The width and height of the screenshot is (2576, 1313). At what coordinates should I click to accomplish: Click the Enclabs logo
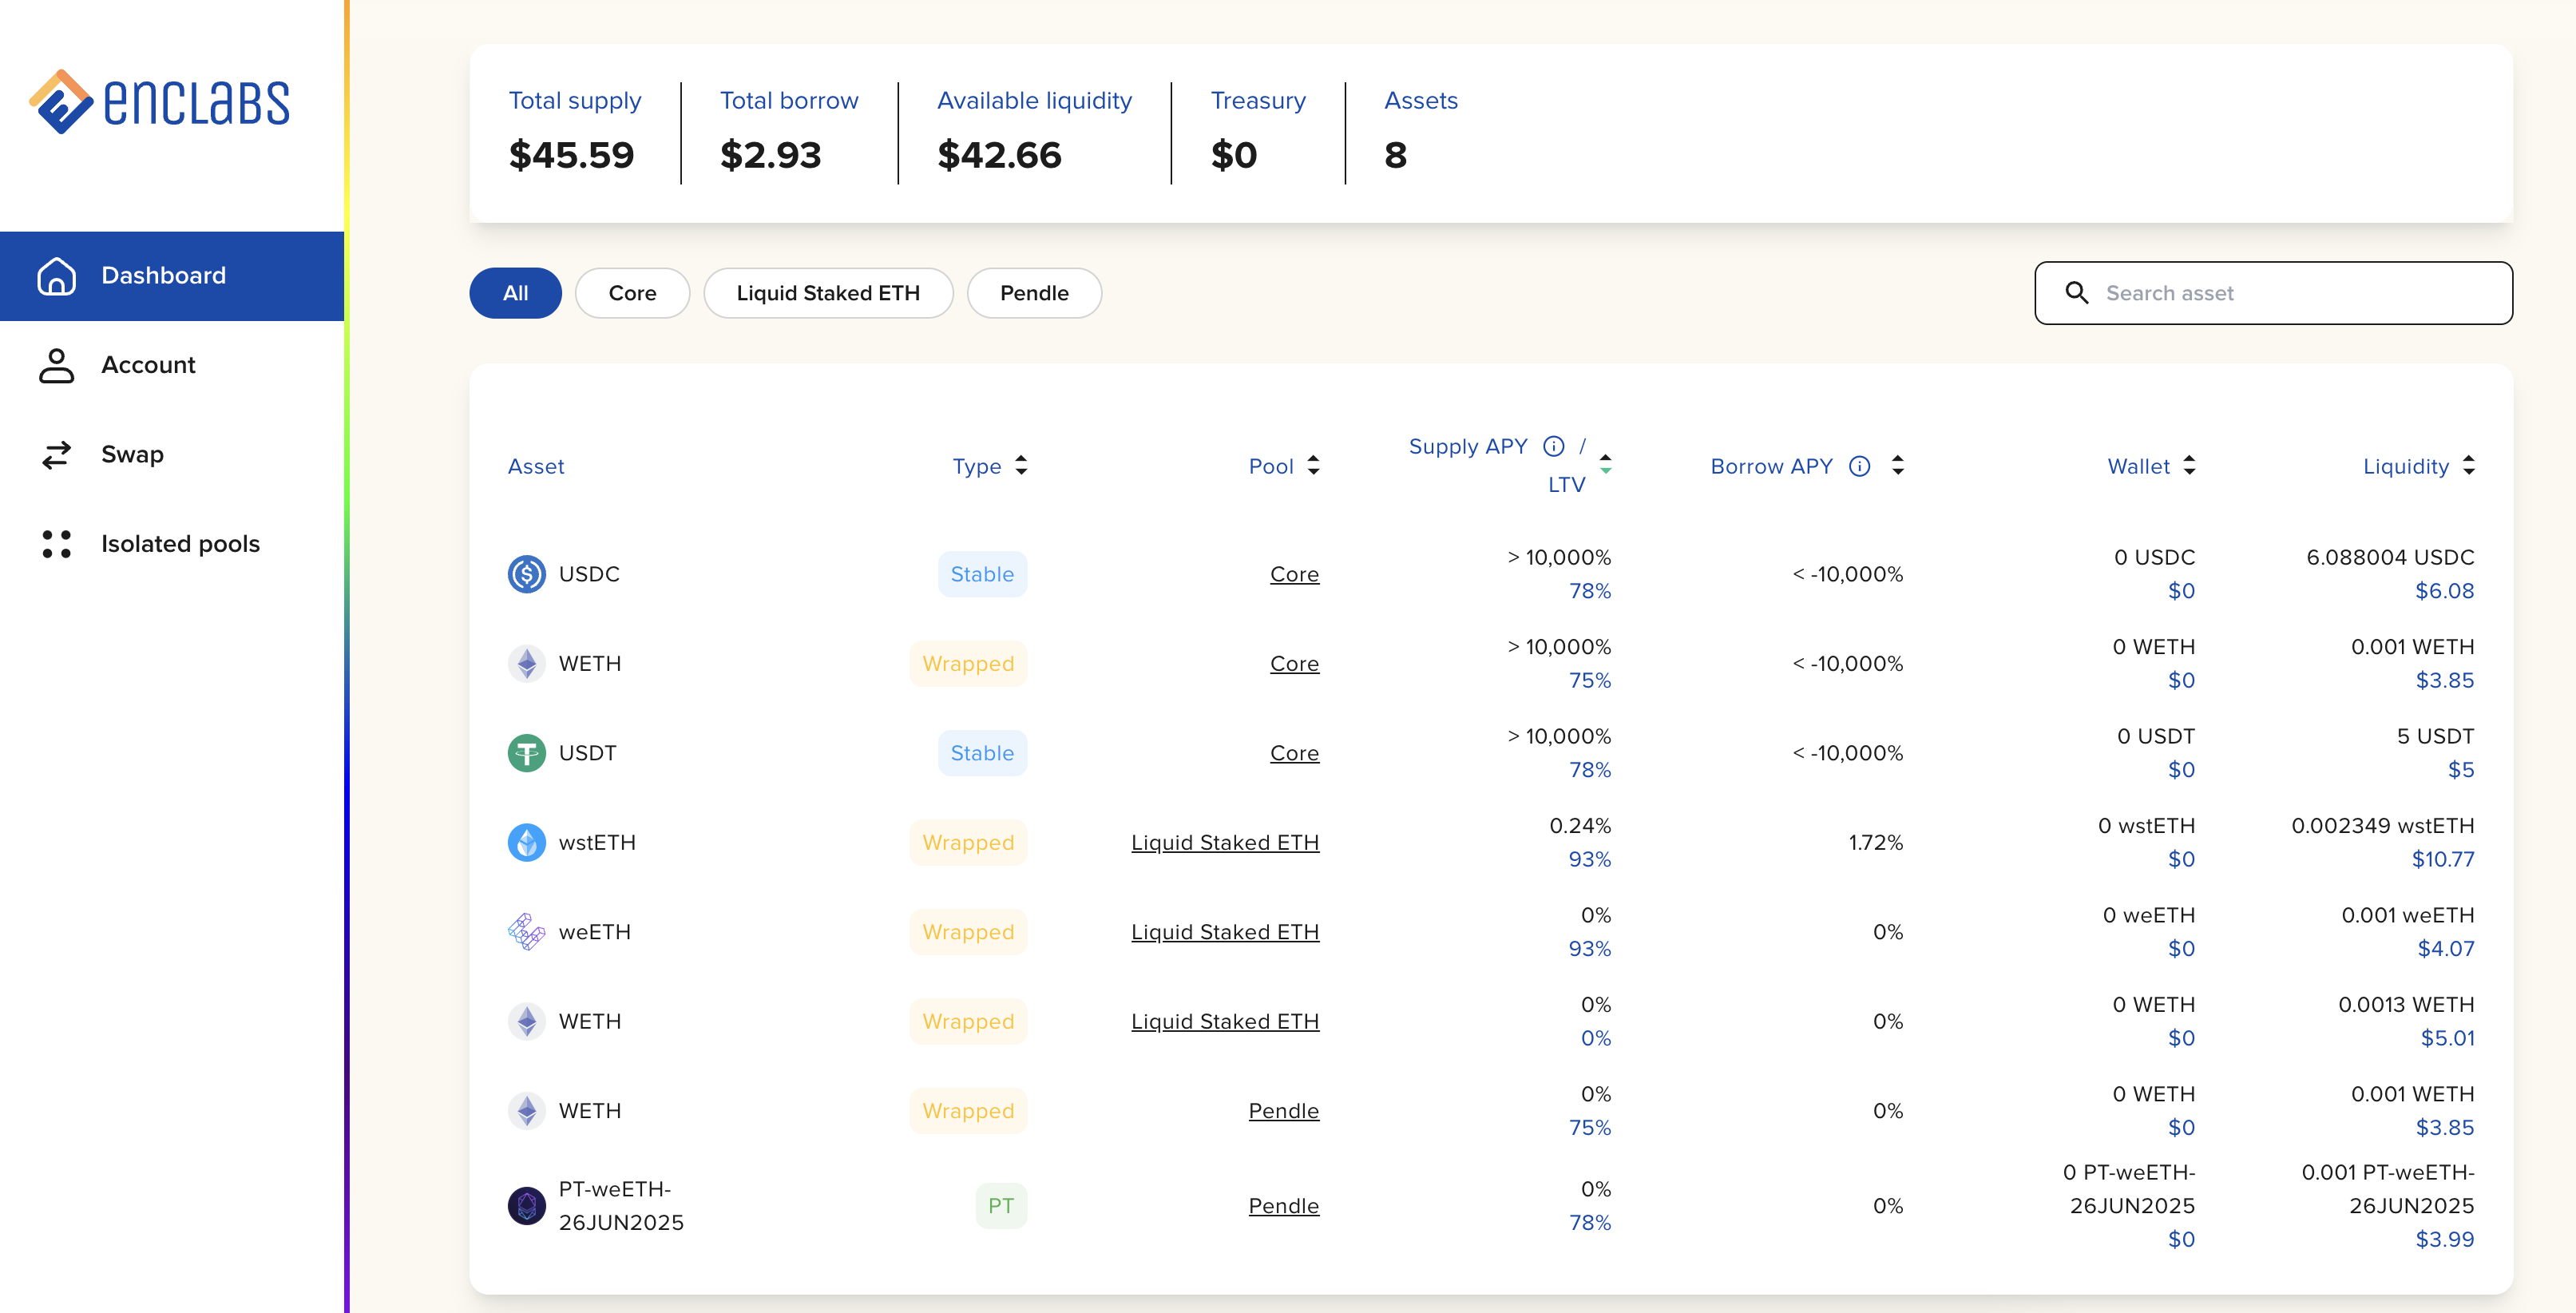click(x=160, y=101)
